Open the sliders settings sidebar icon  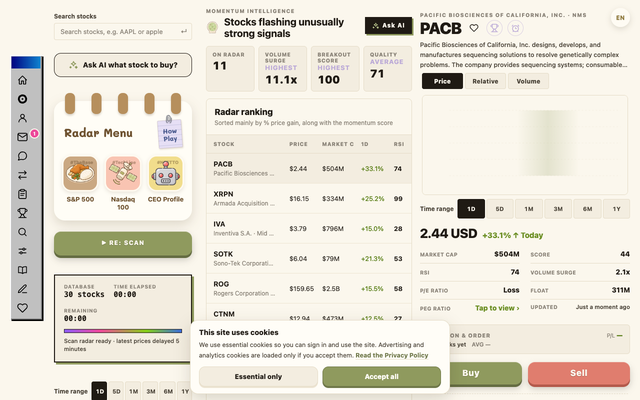point(22,251)
